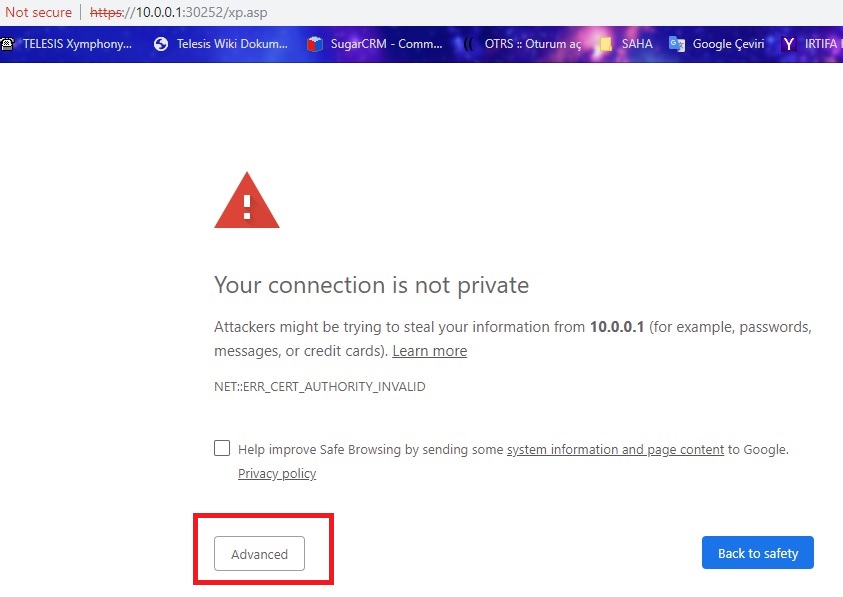Click the SugarCRM cube bookmark icon

[x=315, y=44]
